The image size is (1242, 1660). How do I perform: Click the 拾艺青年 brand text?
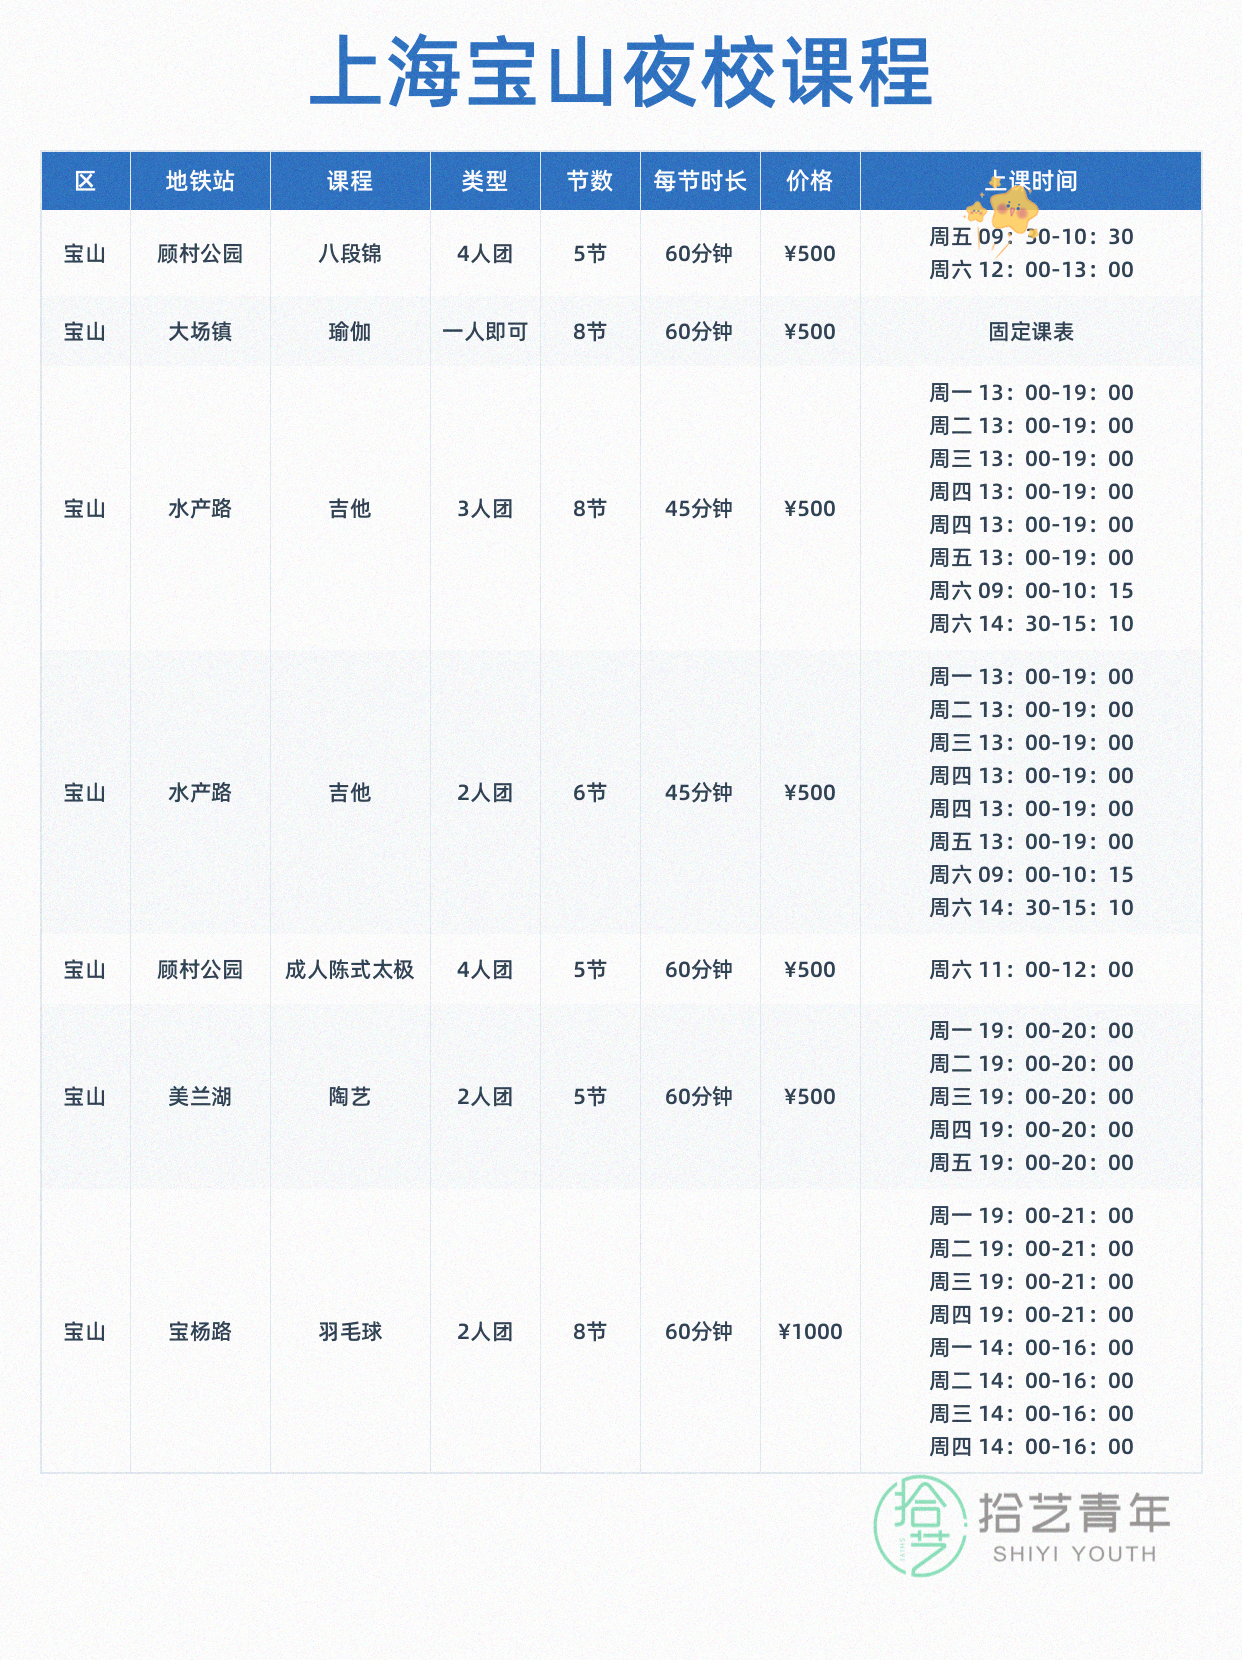[x=1074, y=1513]
